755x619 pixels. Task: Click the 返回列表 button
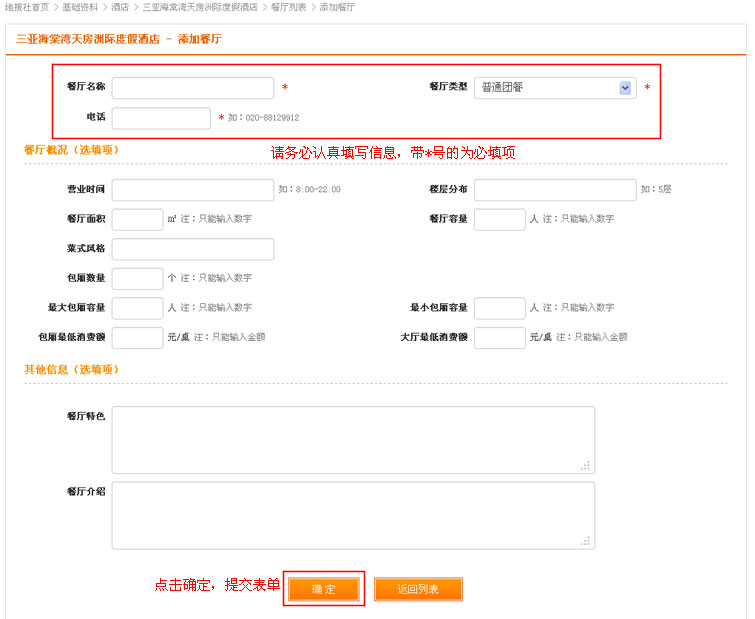pos(418,590)
